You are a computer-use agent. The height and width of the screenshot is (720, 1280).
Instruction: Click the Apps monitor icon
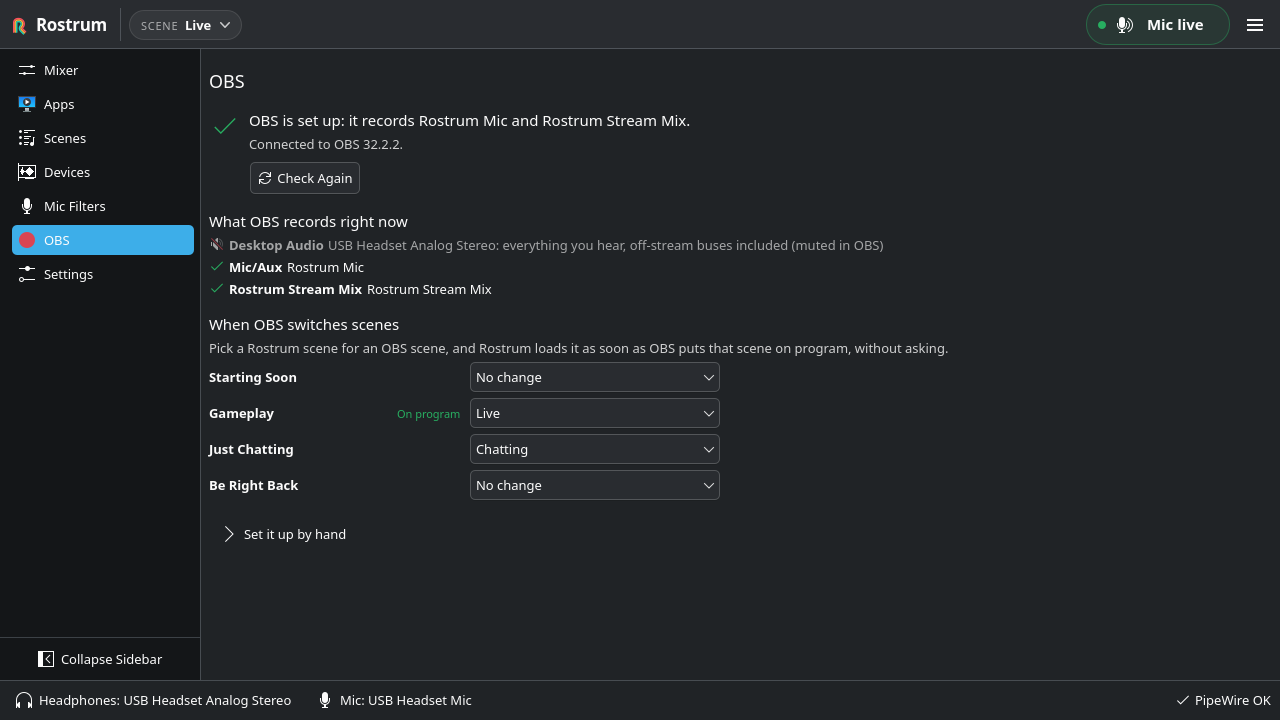click(x=27, y=104)
